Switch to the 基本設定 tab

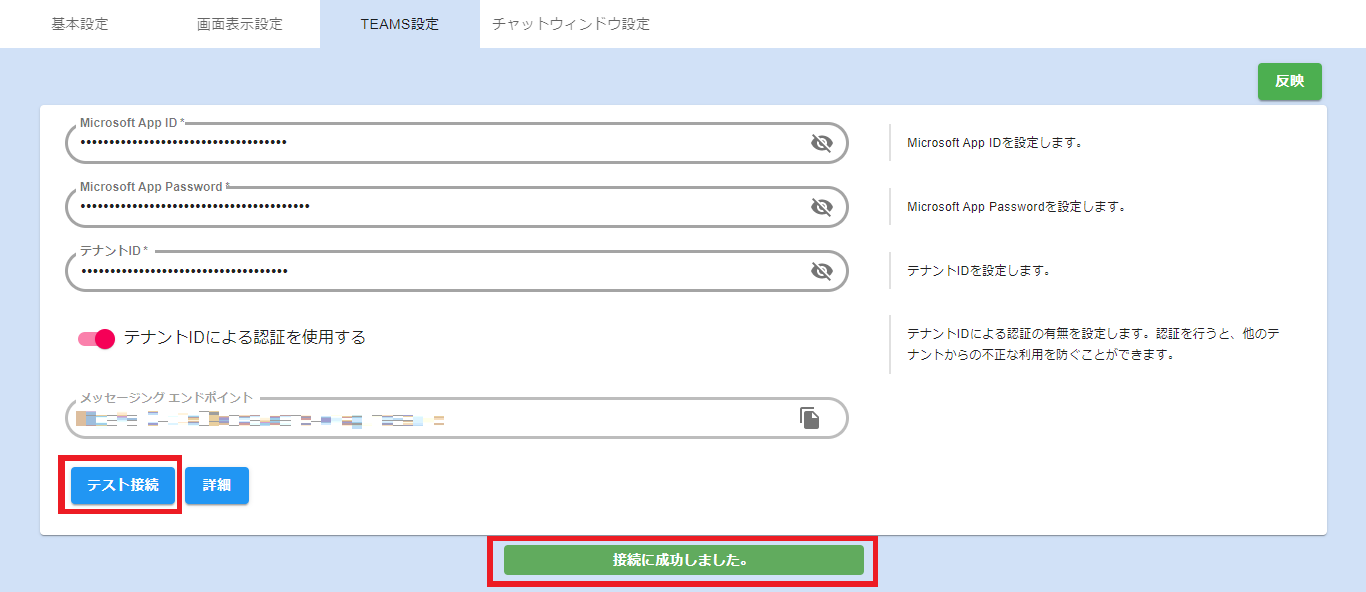click(80, 24)
